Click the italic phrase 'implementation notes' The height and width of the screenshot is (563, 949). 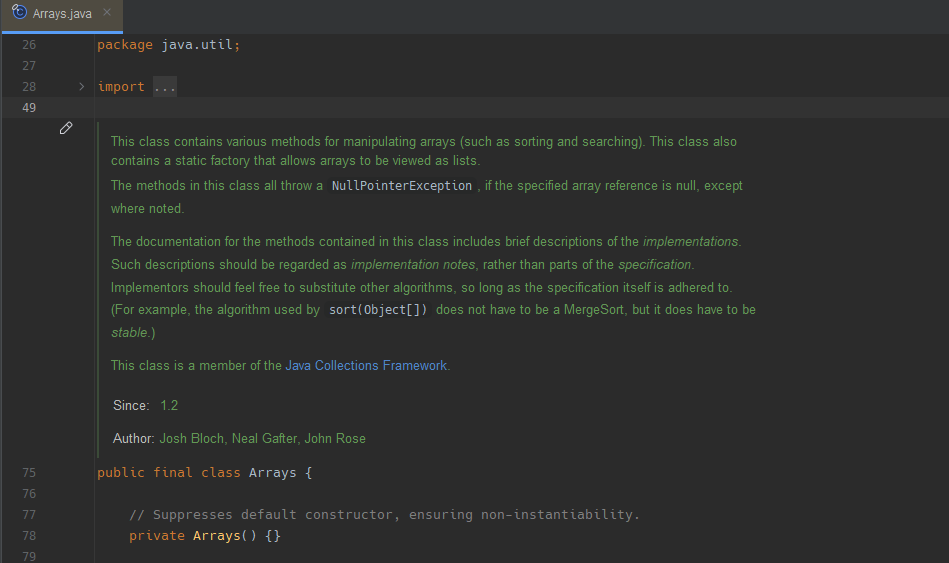coord(413,265)
